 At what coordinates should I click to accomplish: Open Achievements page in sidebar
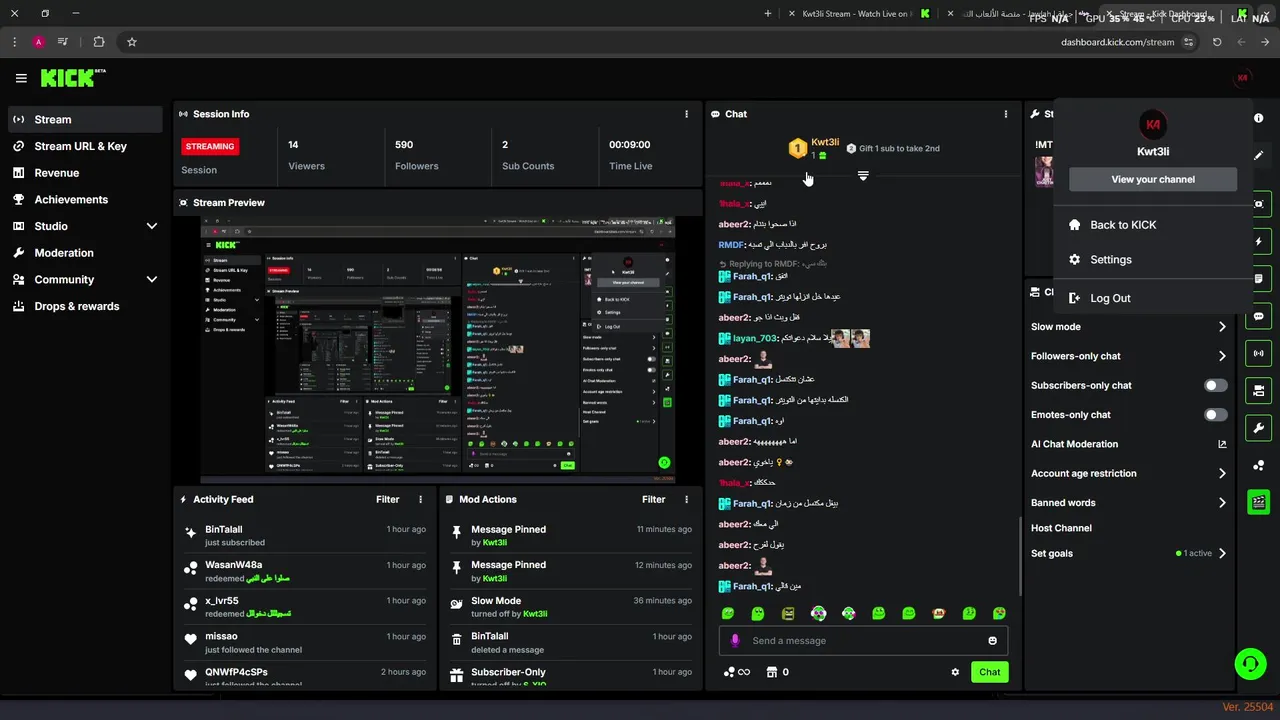85,199
